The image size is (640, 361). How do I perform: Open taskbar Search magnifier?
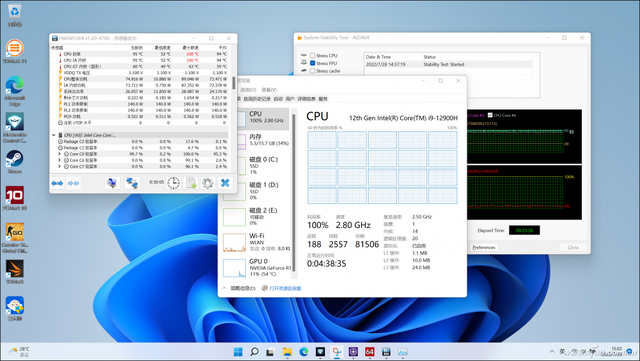[x=254, y=352]
